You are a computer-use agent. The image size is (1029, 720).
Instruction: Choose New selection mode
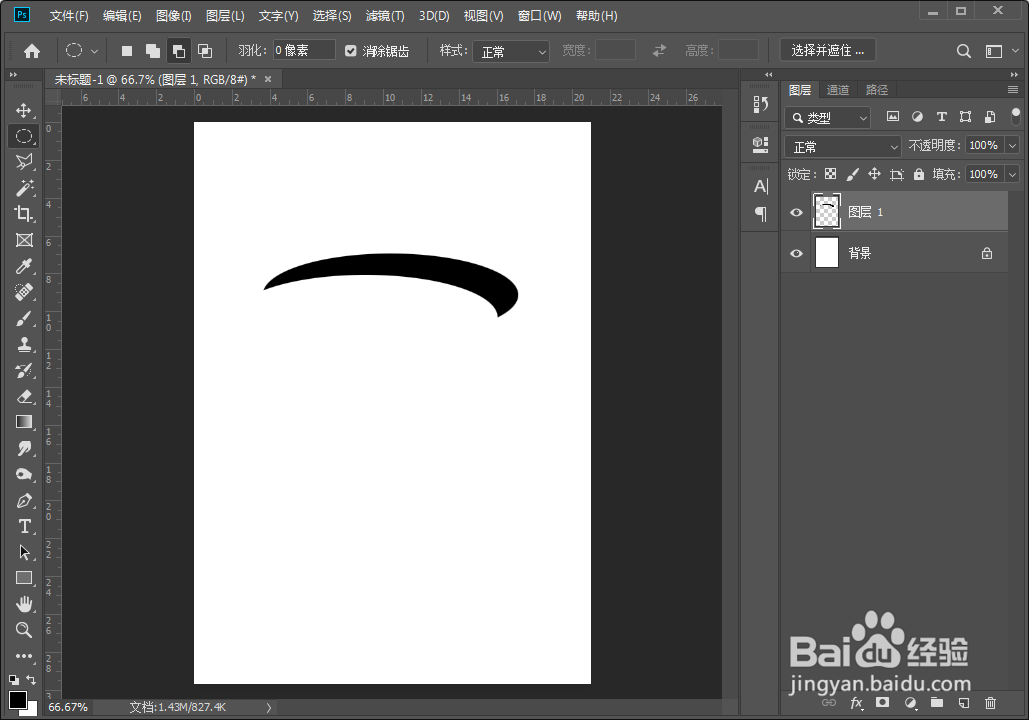[127, 51]
